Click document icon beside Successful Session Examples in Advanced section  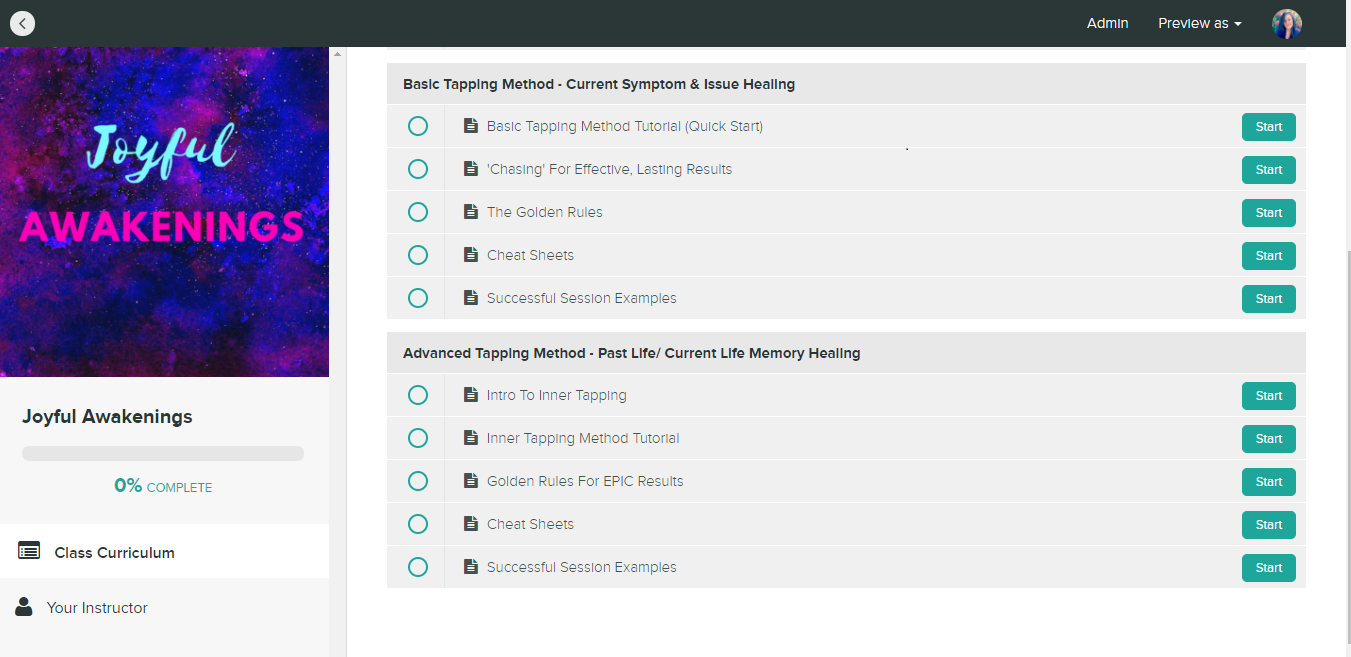click(x=471, y=567)
